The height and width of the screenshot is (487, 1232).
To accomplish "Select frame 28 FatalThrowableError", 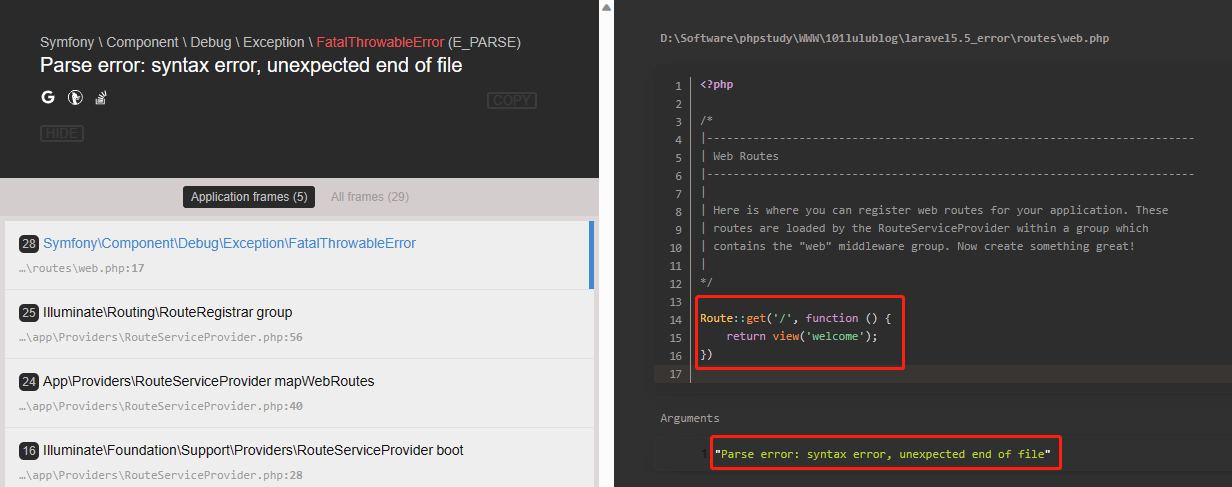I will pyautogui.click(x=299, y=256).
